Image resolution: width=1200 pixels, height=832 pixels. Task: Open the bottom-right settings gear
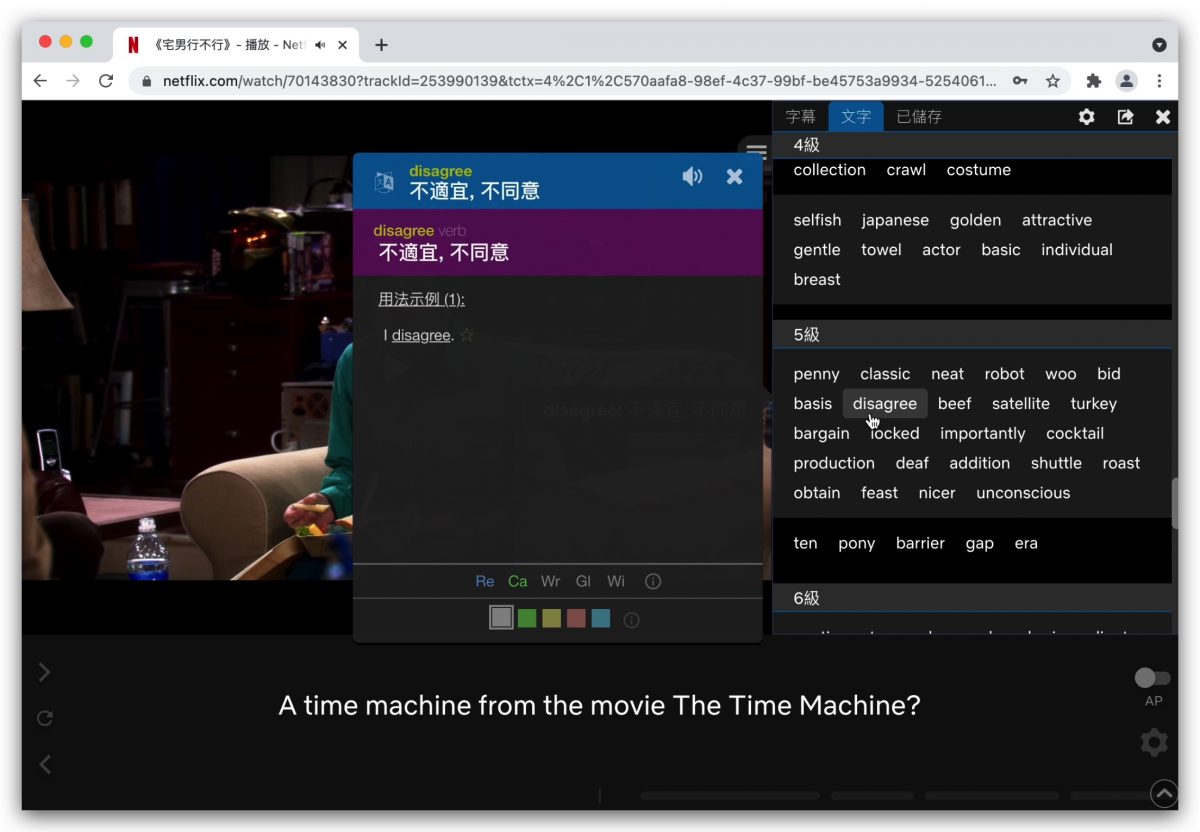[x=1154, y=742]
